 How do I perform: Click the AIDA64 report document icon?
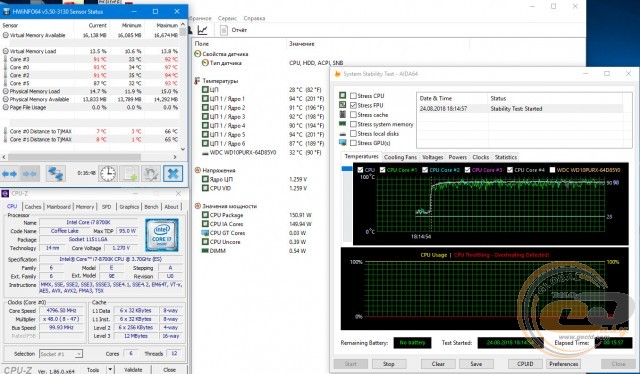click(x=223, y=30)
